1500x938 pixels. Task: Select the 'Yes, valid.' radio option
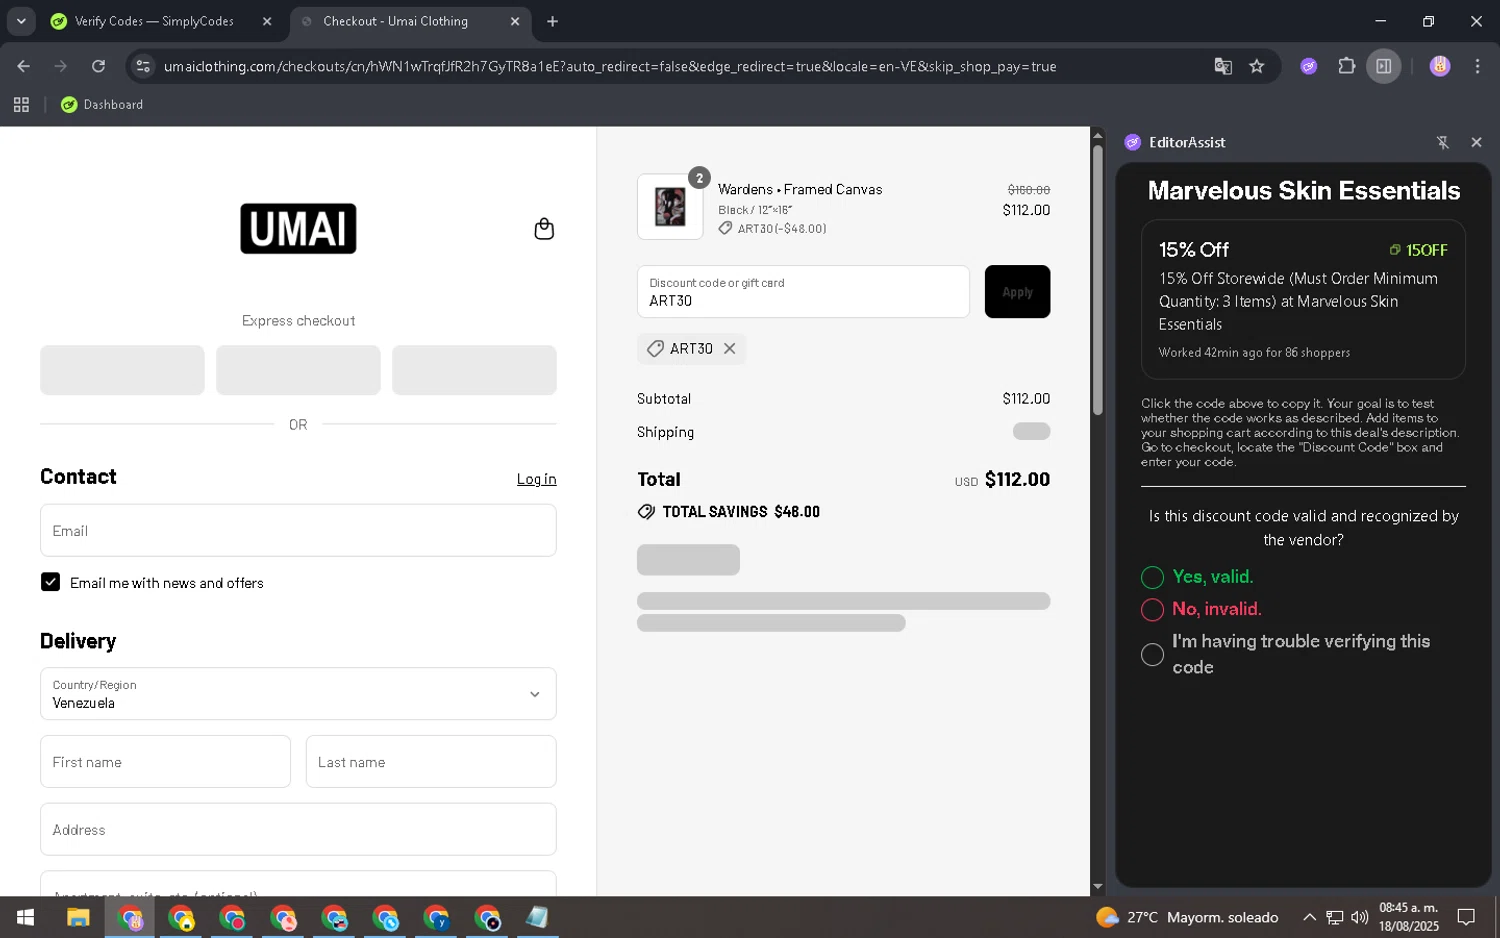[x=1152, y=577]
